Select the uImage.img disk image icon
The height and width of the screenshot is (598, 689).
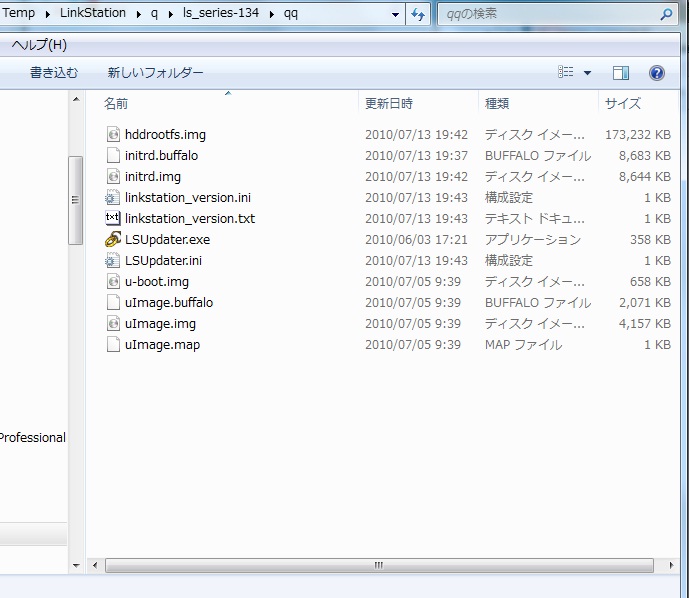point(113,323)
